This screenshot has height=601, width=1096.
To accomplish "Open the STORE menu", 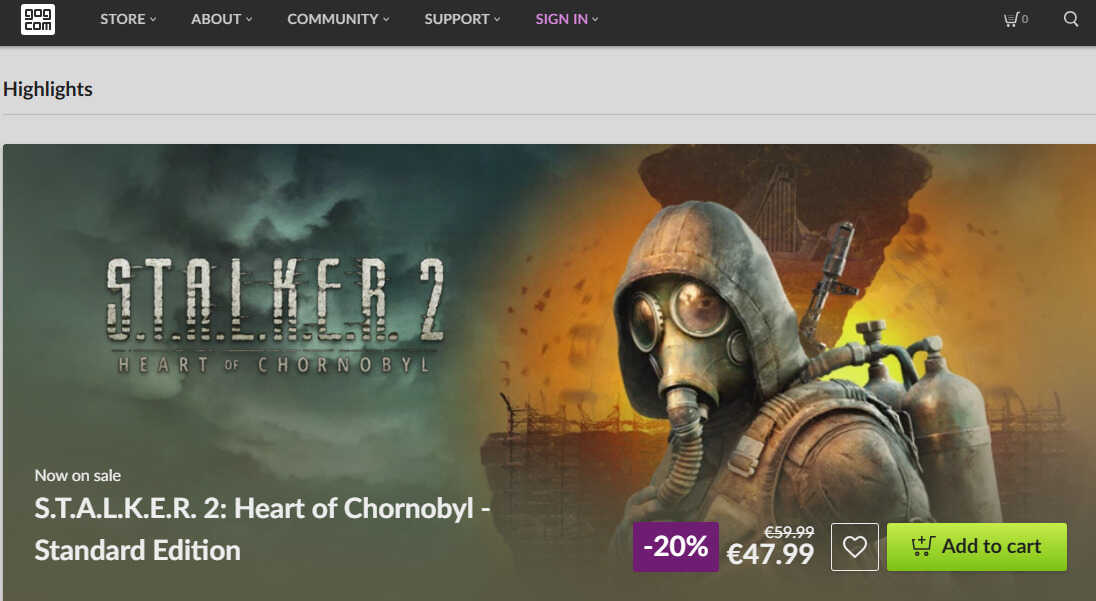I will click(122, 19).
